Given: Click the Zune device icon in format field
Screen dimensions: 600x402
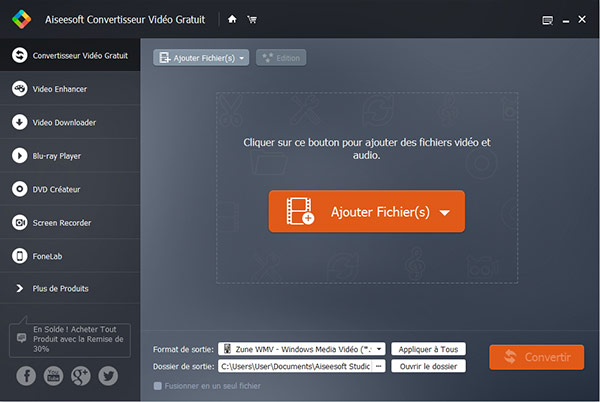Looking at the screenshot, I should (x=227, y=348).
